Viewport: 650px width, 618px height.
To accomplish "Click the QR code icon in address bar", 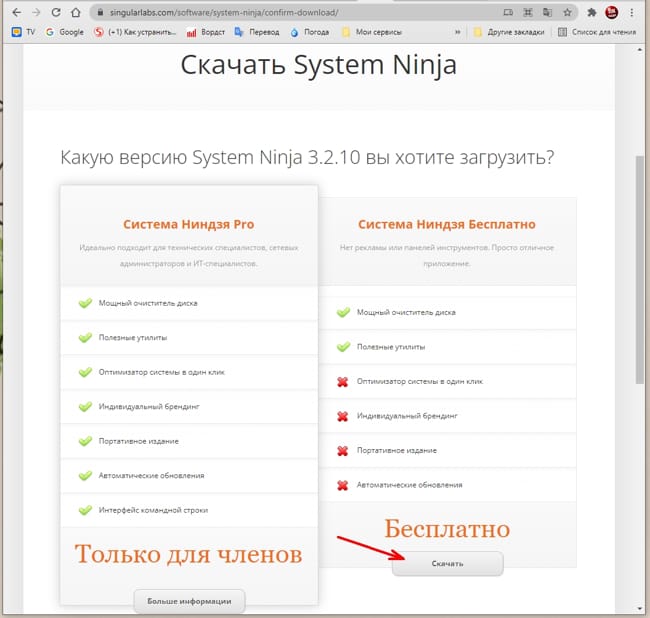I will pyautogui.click(x=528, y=12).
